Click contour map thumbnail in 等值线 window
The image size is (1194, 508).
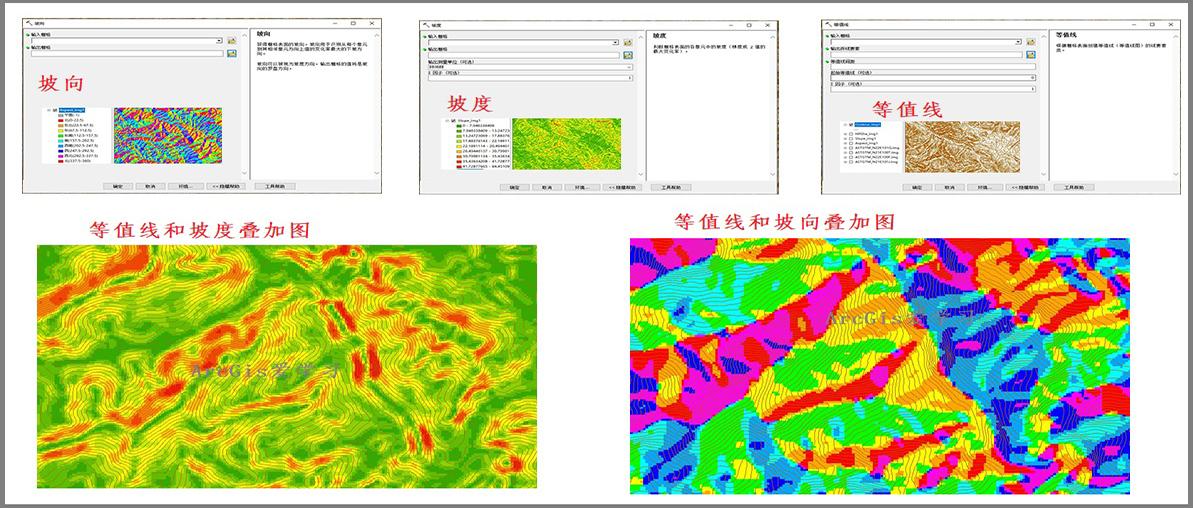(x=963, y=147)
